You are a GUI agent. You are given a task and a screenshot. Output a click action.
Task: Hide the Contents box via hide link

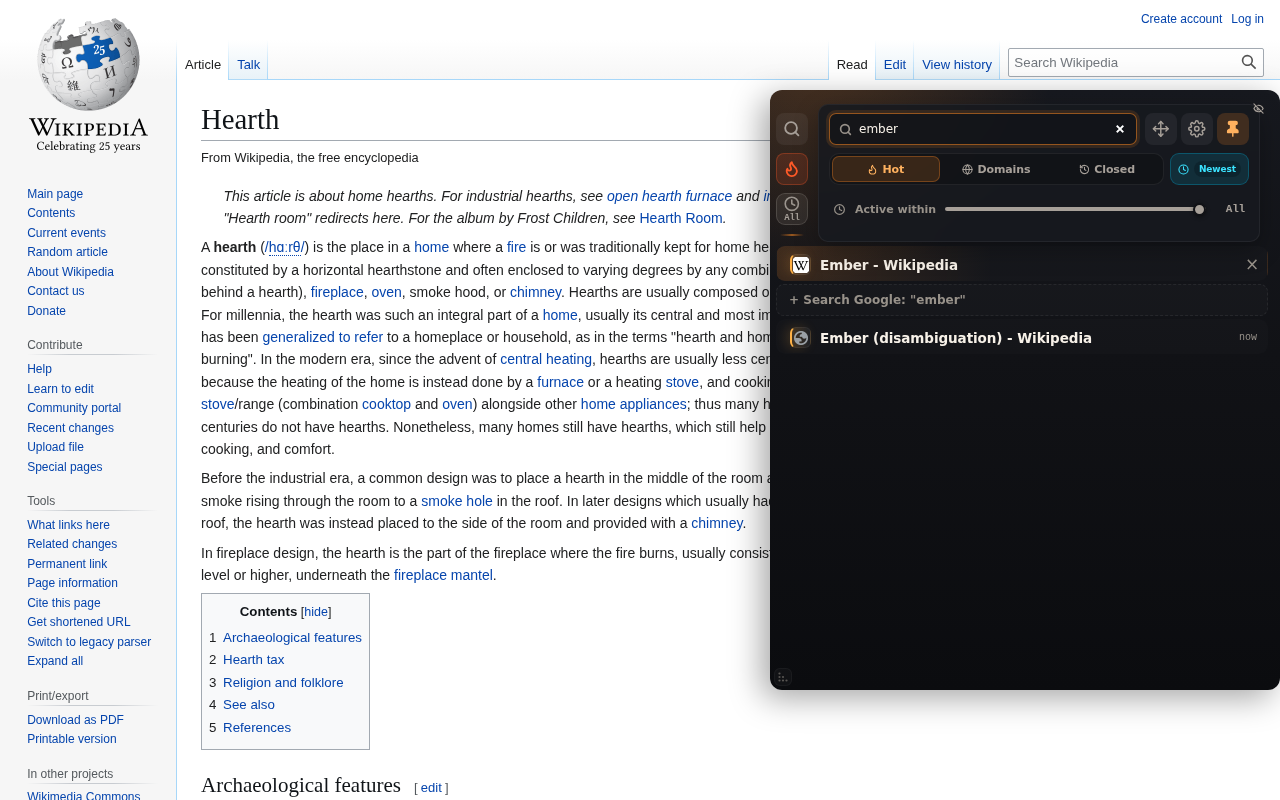coord(316,612)
